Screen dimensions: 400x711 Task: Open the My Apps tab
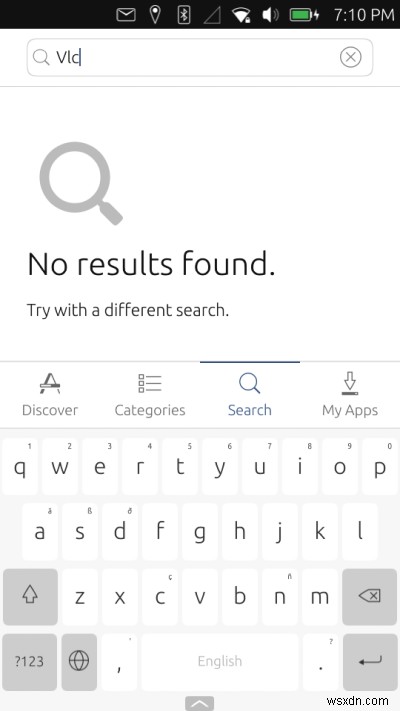pos(350,395)
